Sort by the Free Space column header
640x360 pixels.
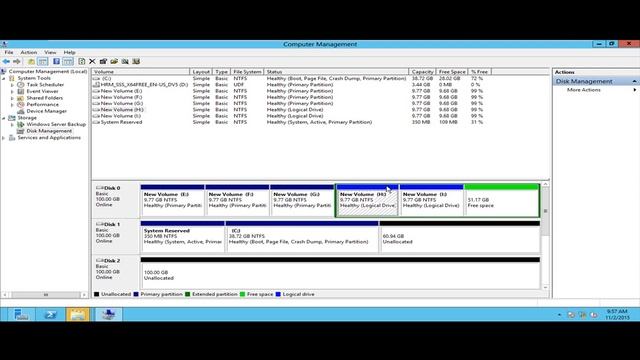[x=452, y=71]
